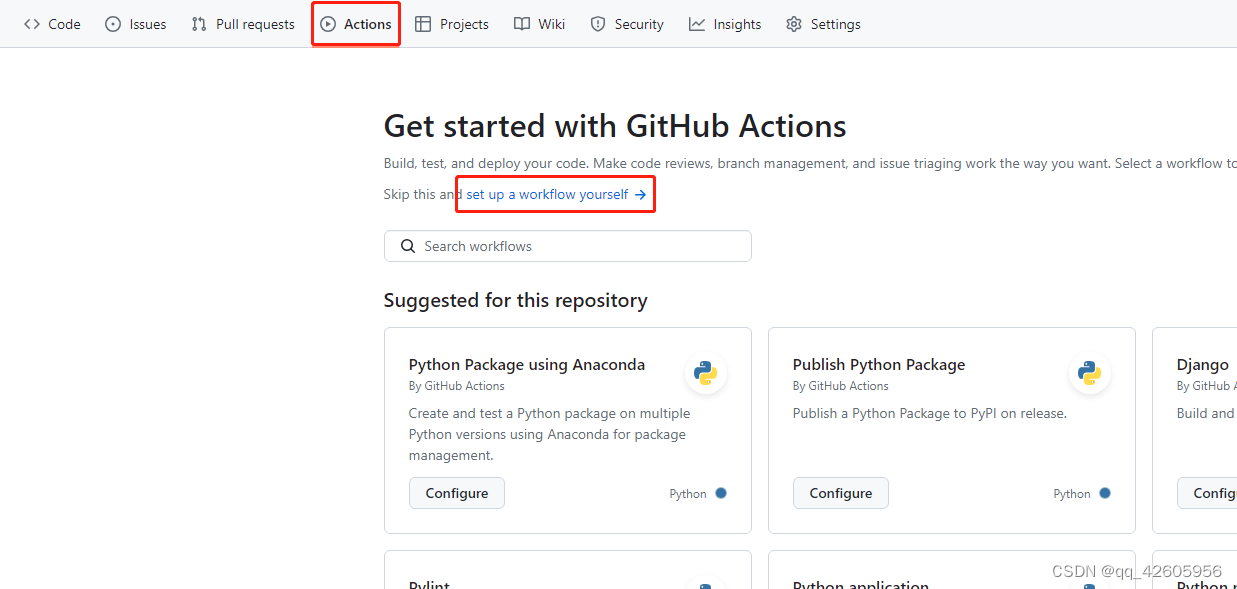Click the Issues circle-dot icon
This screenshot has height=589, width=1237.
click(113, 24)
